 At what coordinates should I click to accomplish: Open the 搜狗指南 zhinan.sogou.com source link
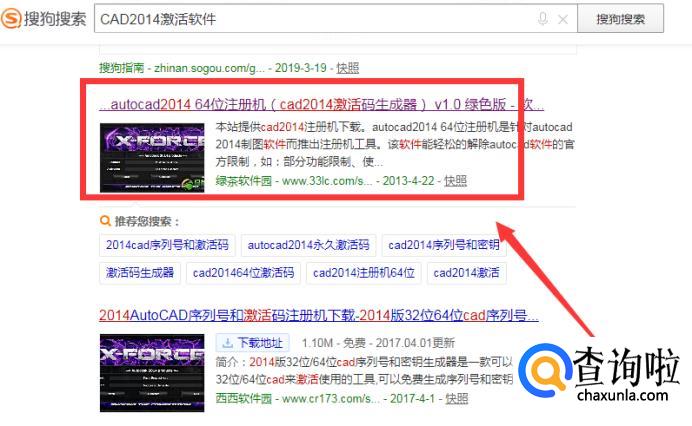tap(182, 68)
